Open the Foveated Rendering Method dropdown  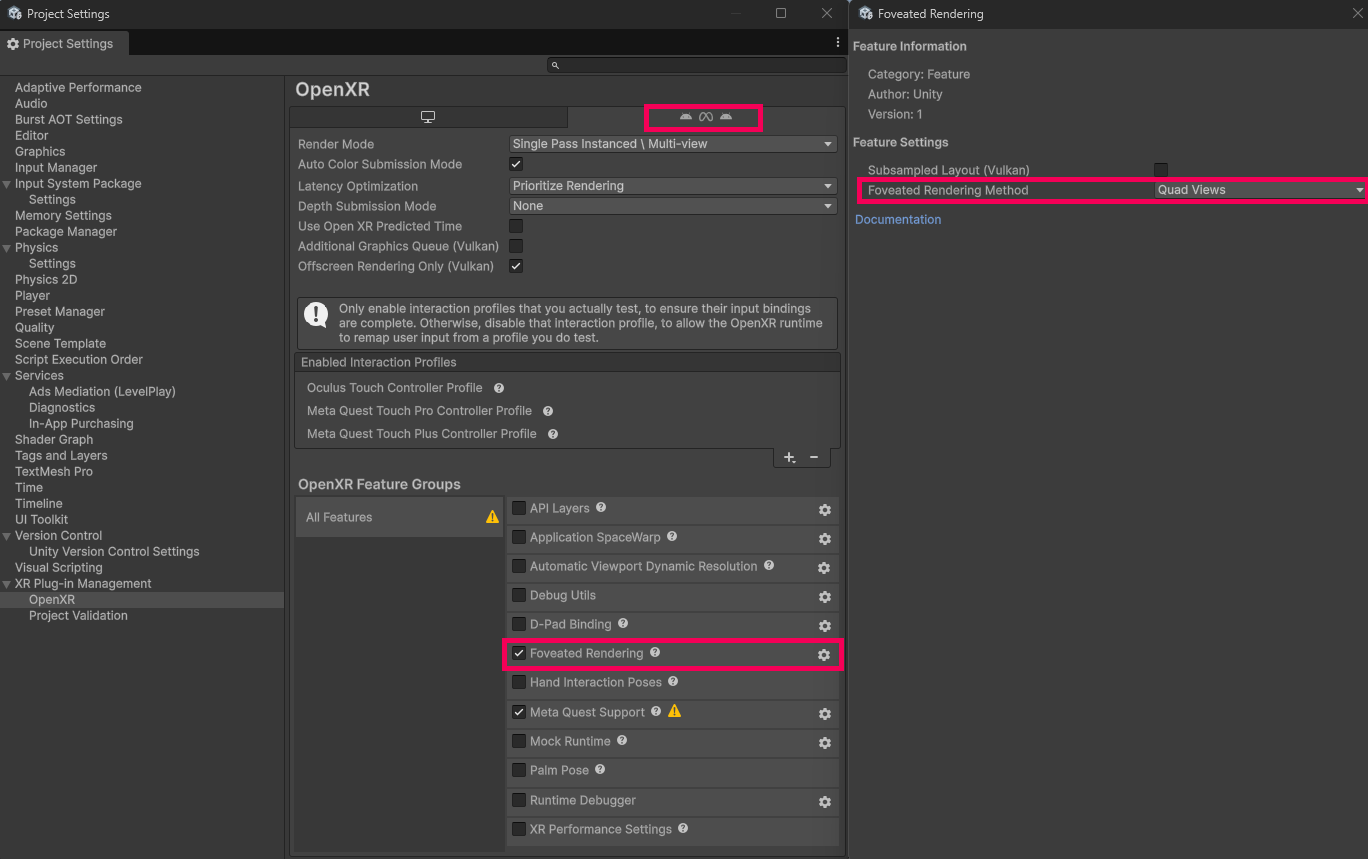coord(1258,190)
